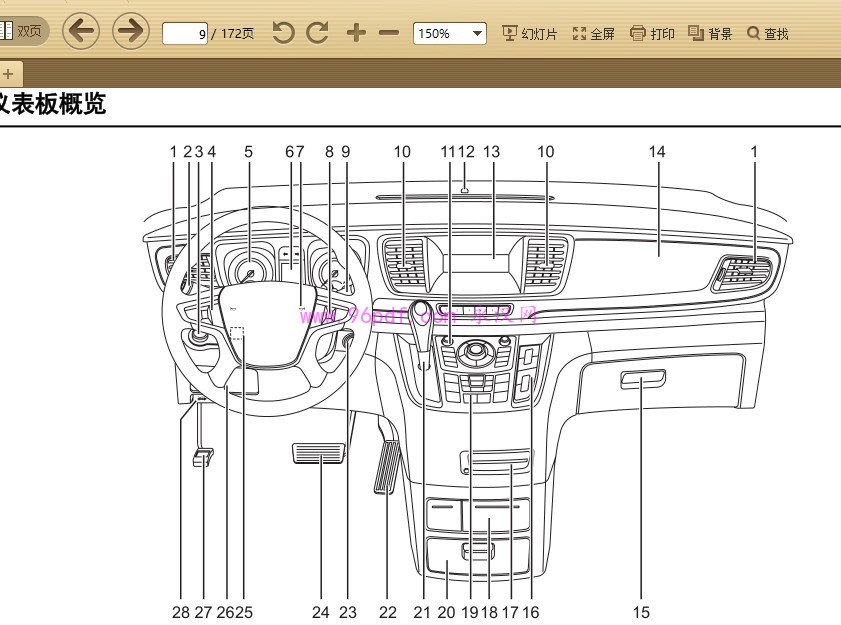Go to the next page with the right arrow
Image resolution: width=841 pixels, height=625 pixels.
(x=130, y=32)
